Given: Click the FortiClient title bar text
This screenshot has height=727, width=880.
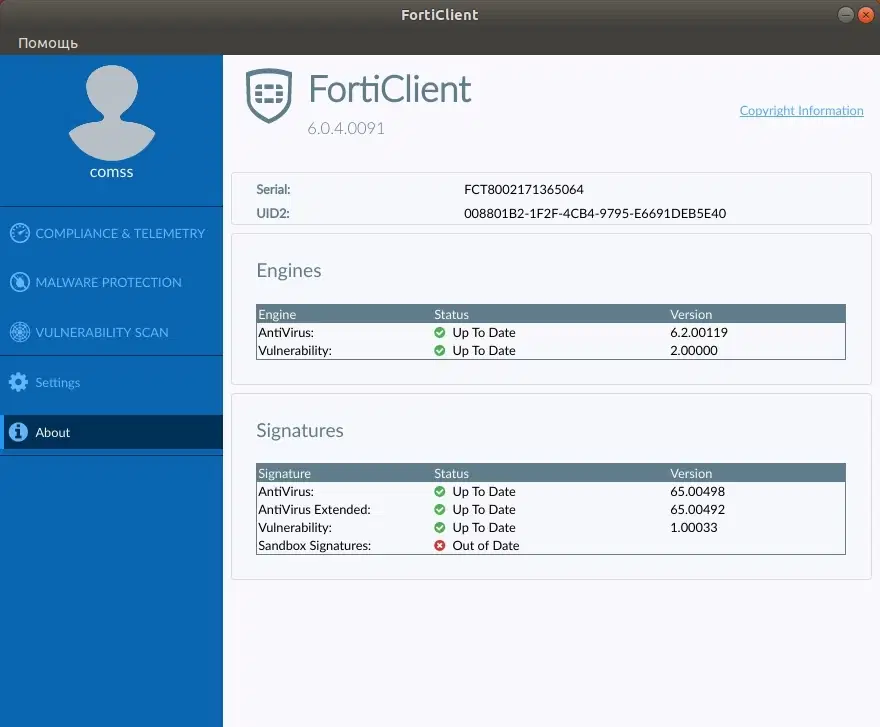Looking at the screenshot, I should (x=439, y=15).
